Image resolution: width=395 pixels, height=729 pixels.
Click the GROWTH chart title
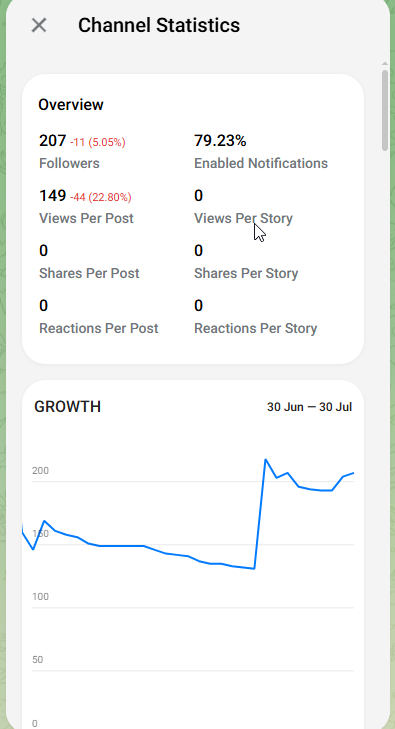[x=67, y=407]
